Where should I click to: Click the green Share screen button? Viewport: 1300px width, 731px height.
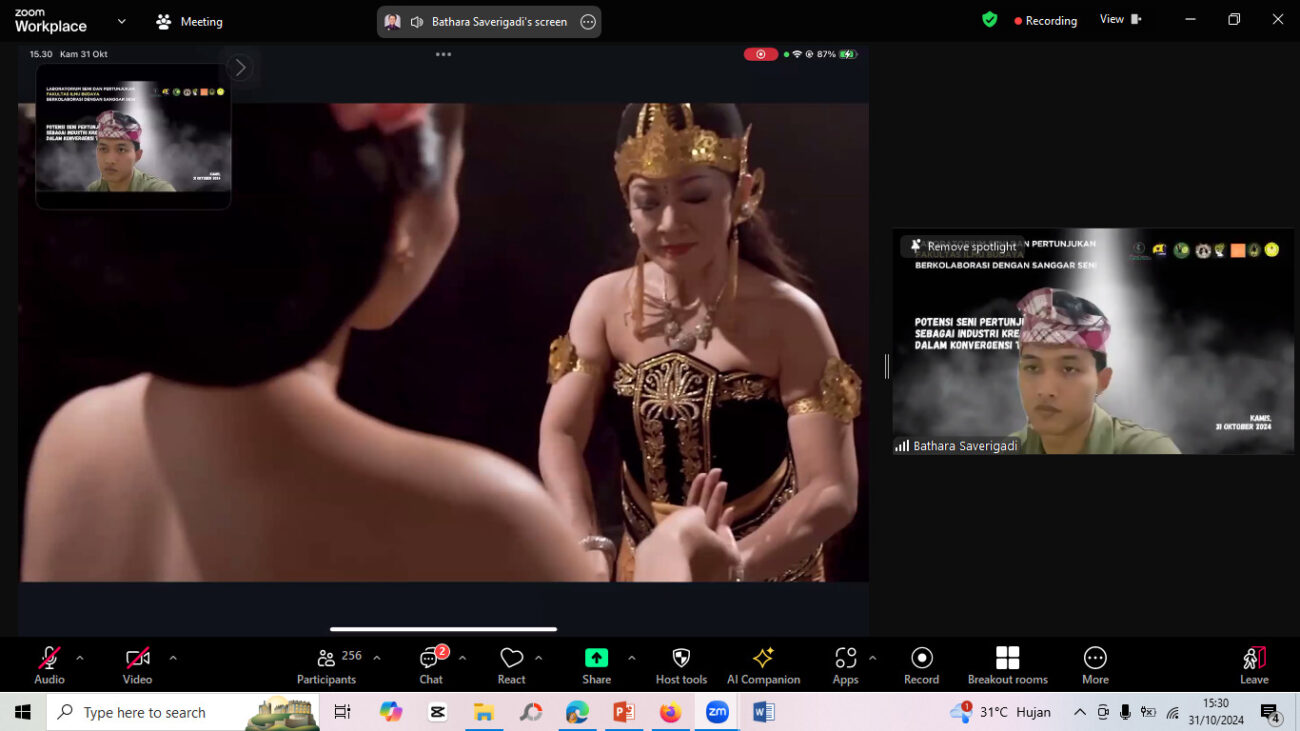tap(596, 658)
